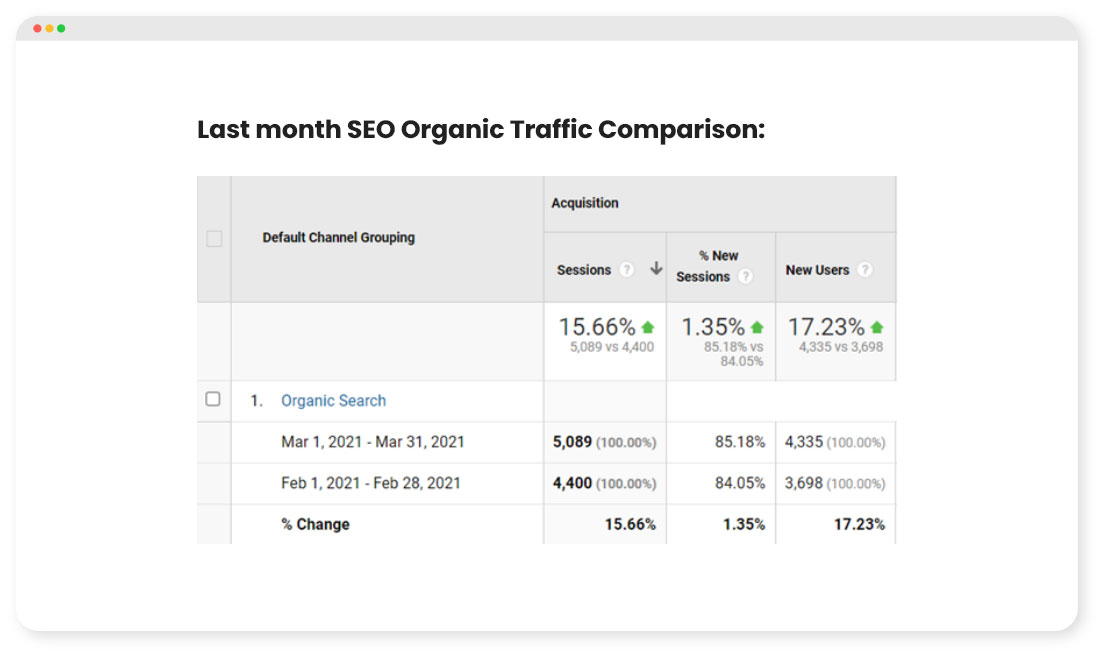Open the % New Sessions help icon
Viewport: 1104px width, 657px height.
click(745, 277)
